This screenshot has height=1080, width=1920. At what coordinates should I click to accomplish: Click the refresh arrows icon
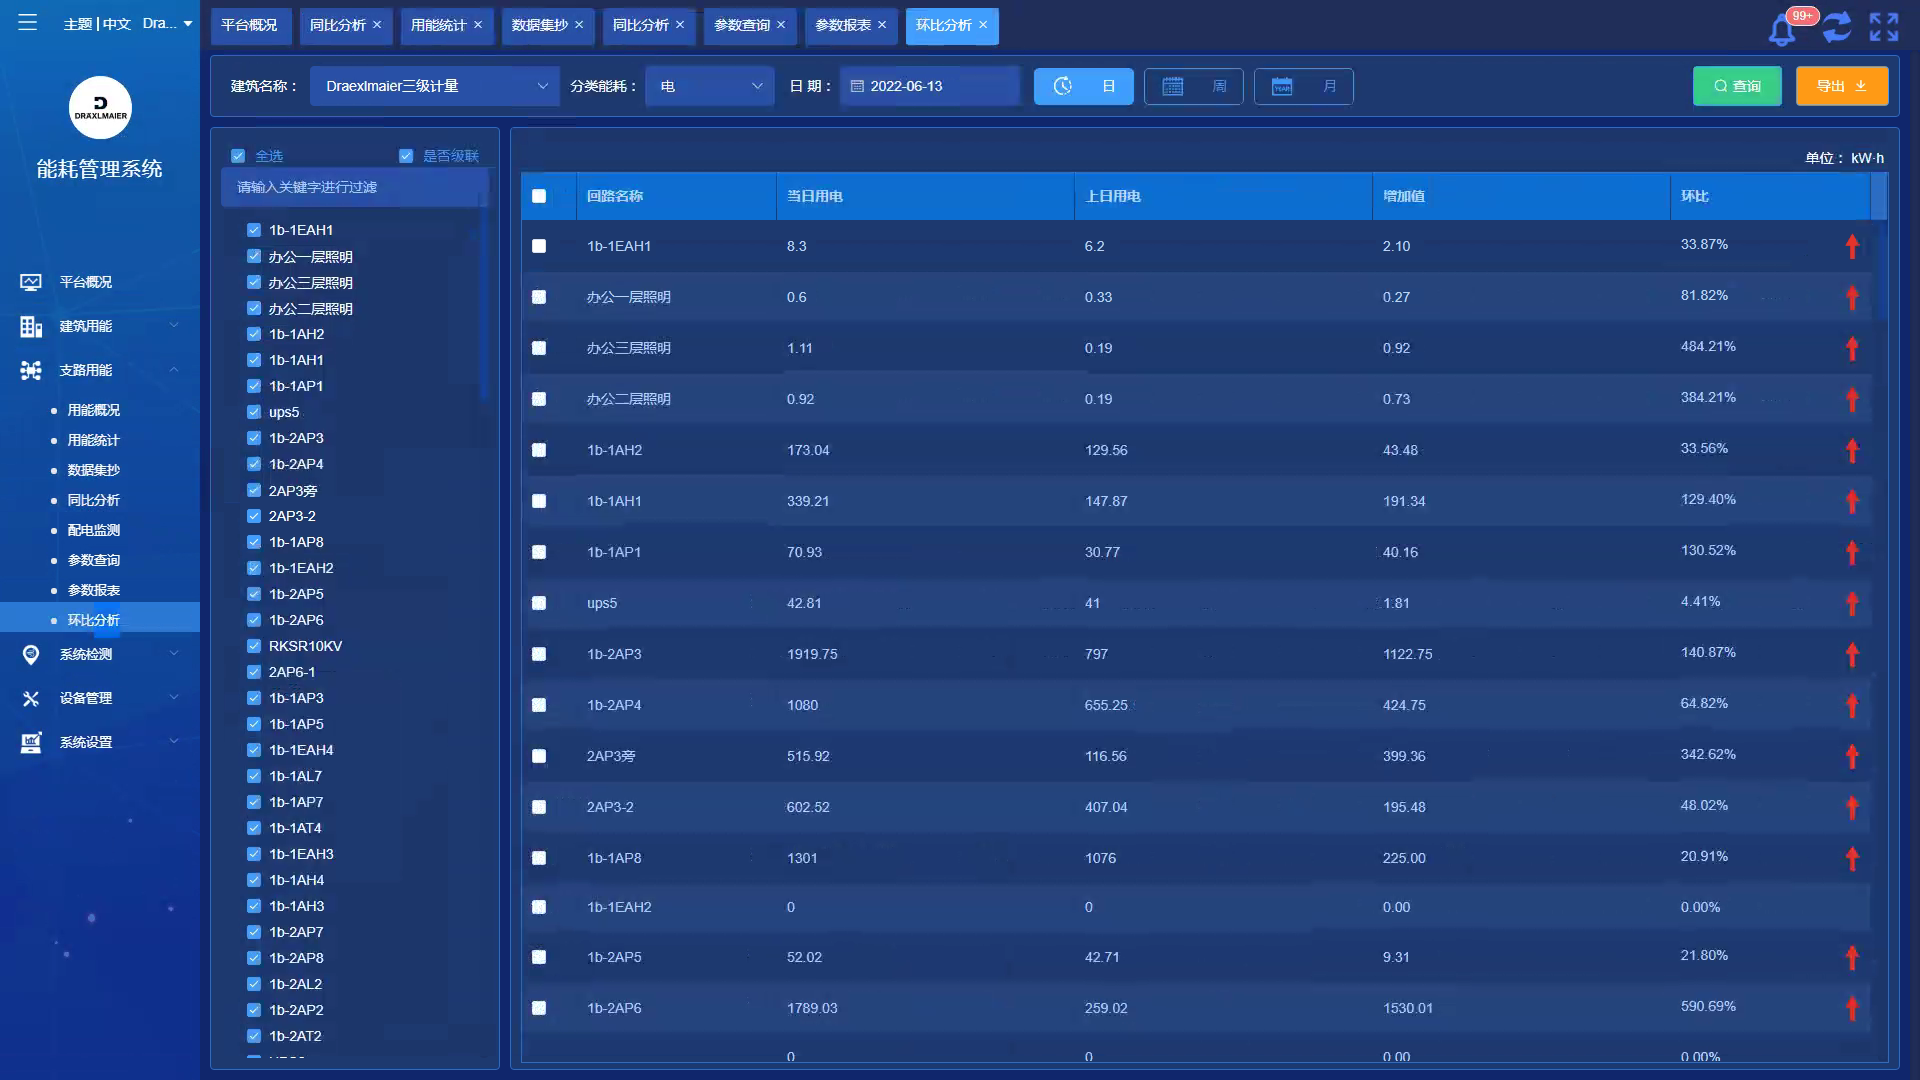pyautogui.click(x=1836, y=27)
